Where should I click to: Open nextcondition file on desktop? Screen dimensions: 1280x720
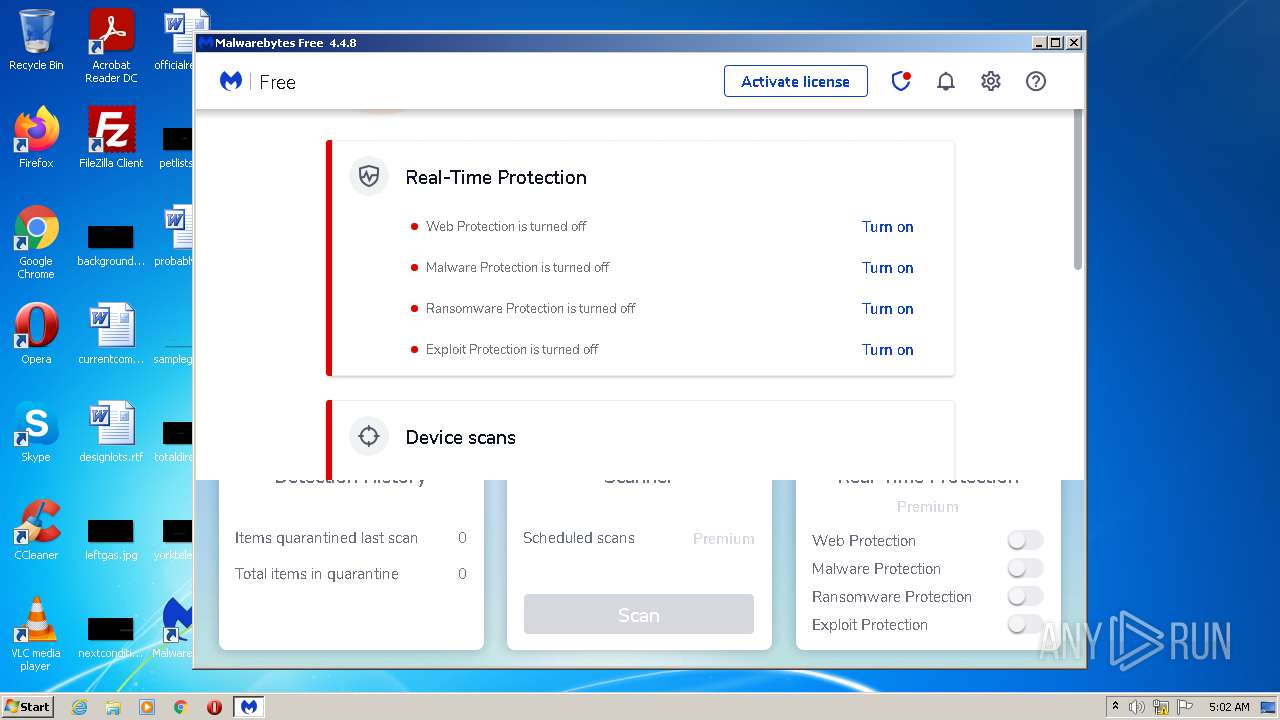(x=111, y=638)
